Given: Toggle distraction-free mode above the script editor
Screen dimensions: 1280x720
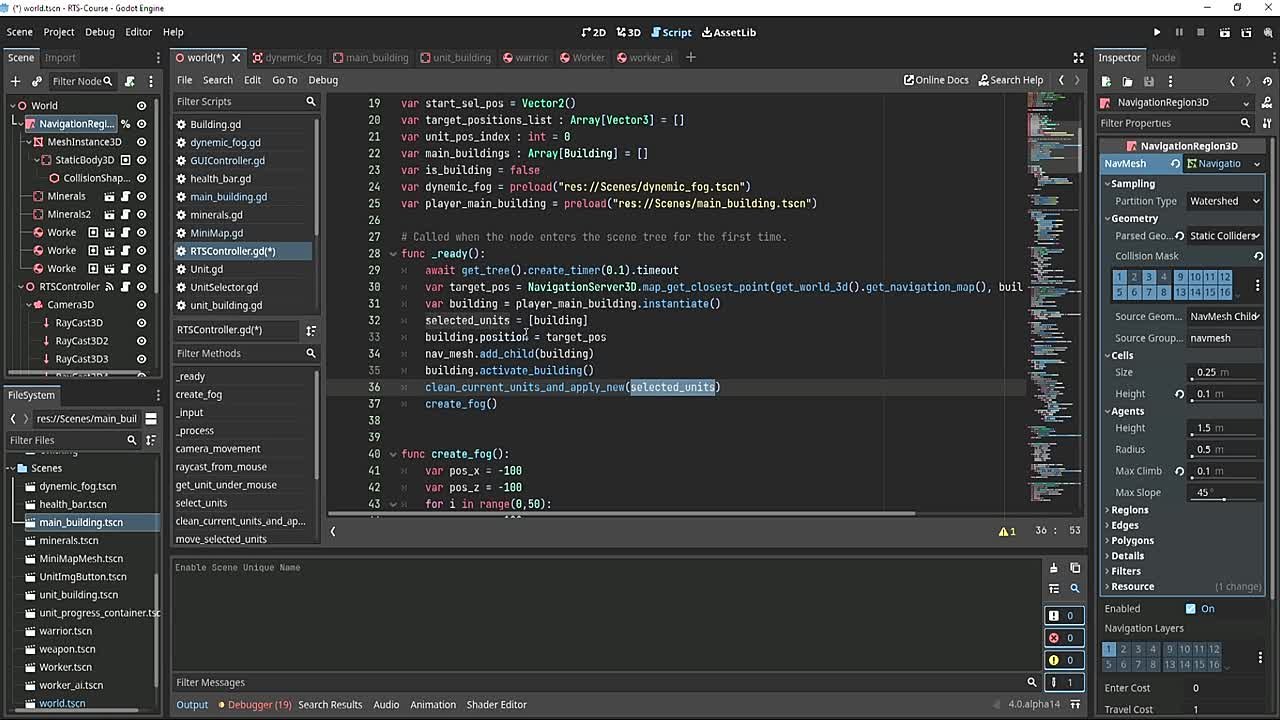Looking at the screenshot, I should point(1078,58).
